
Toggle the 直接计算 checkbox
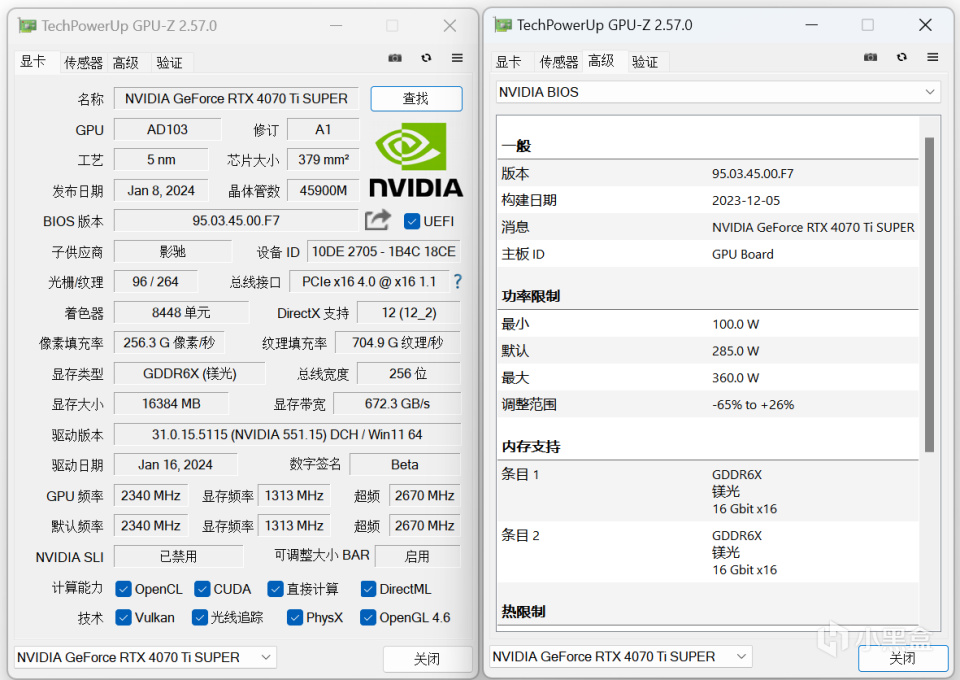276,589
